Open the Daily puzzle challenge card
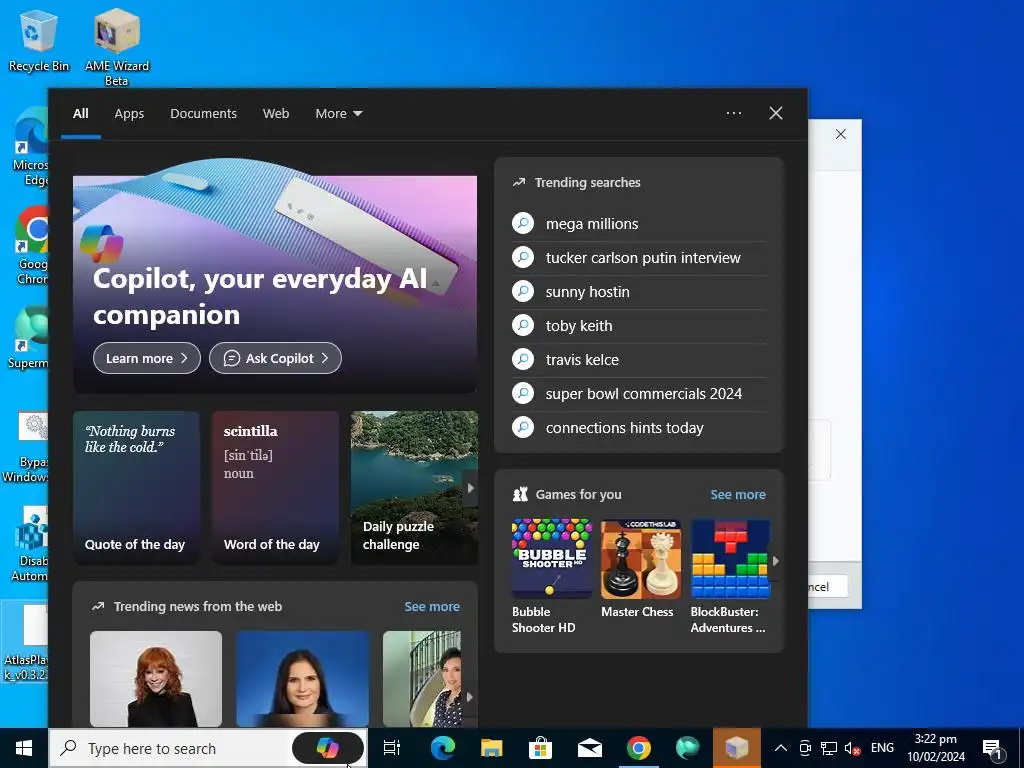1024x768 pixels. tap(414, 487)
